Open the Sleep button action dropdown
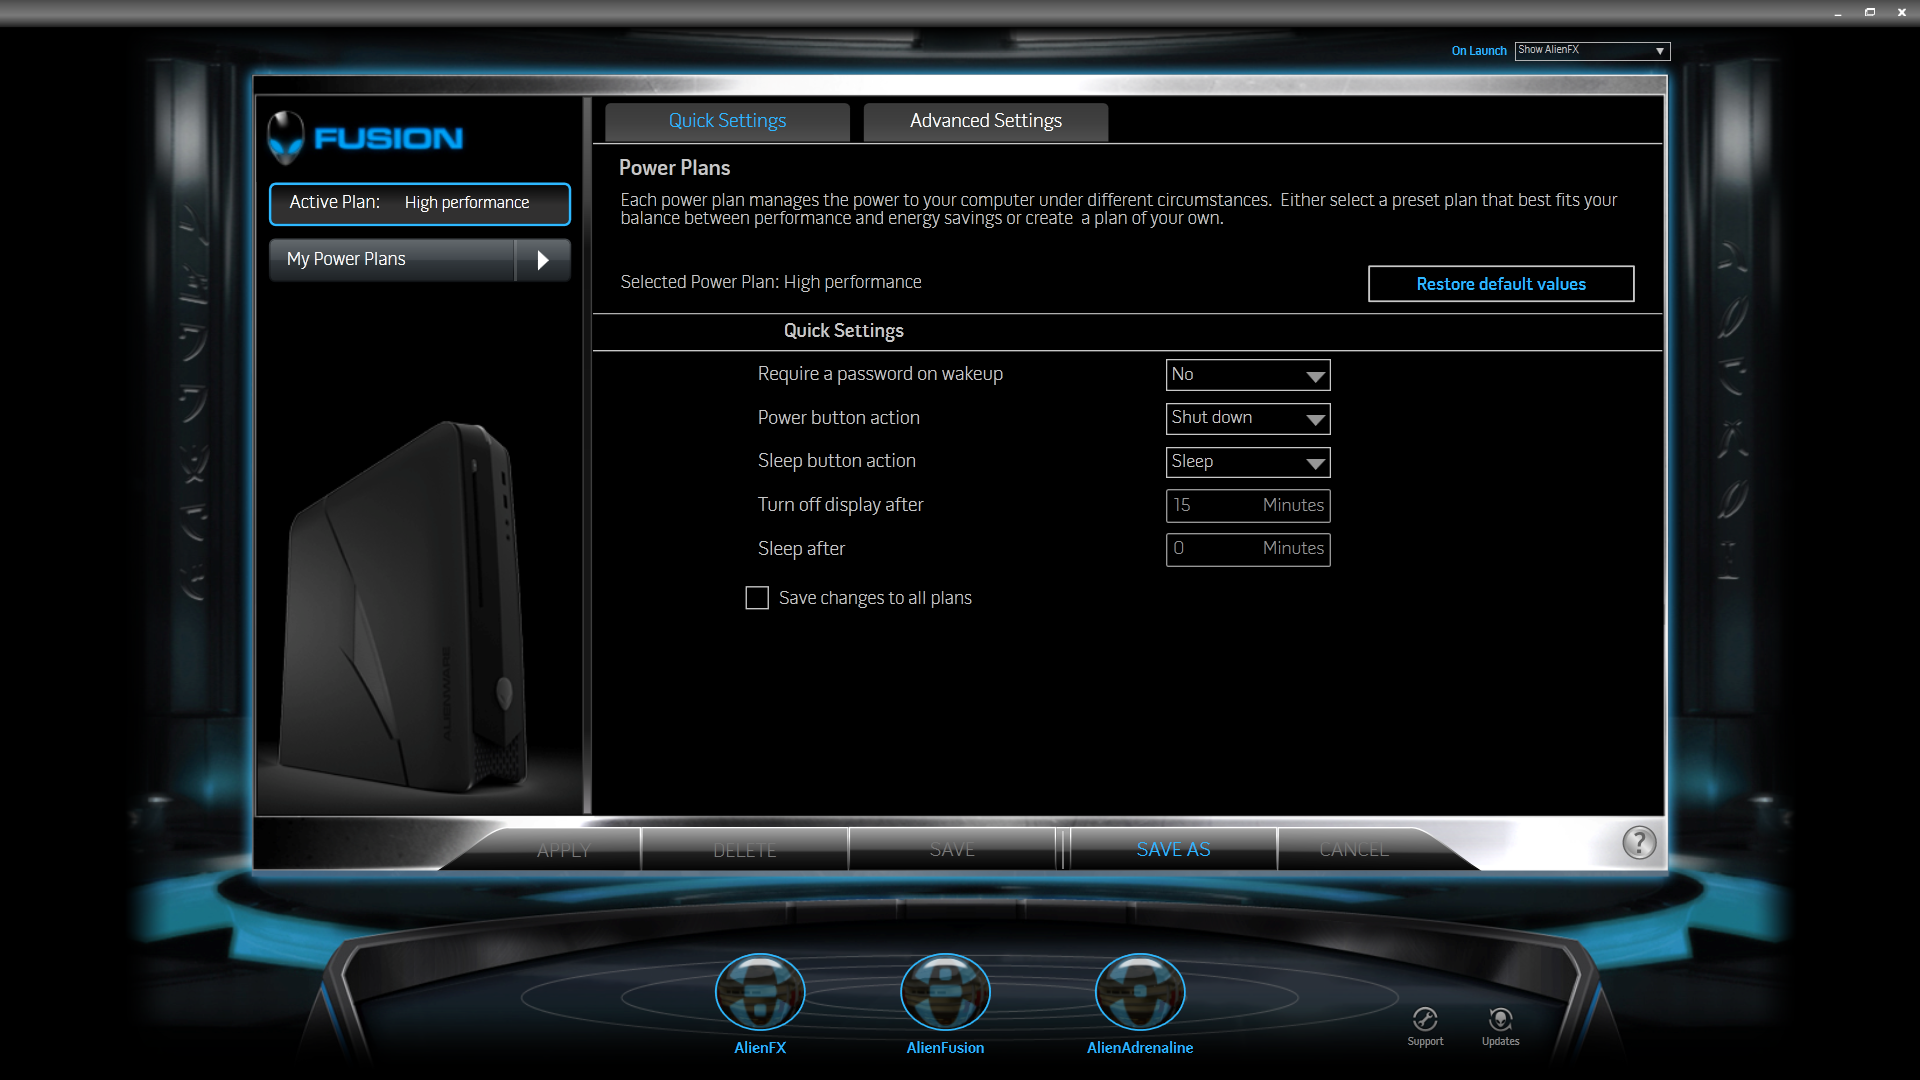The image size is (1920, 1080). coord(1248,462)
